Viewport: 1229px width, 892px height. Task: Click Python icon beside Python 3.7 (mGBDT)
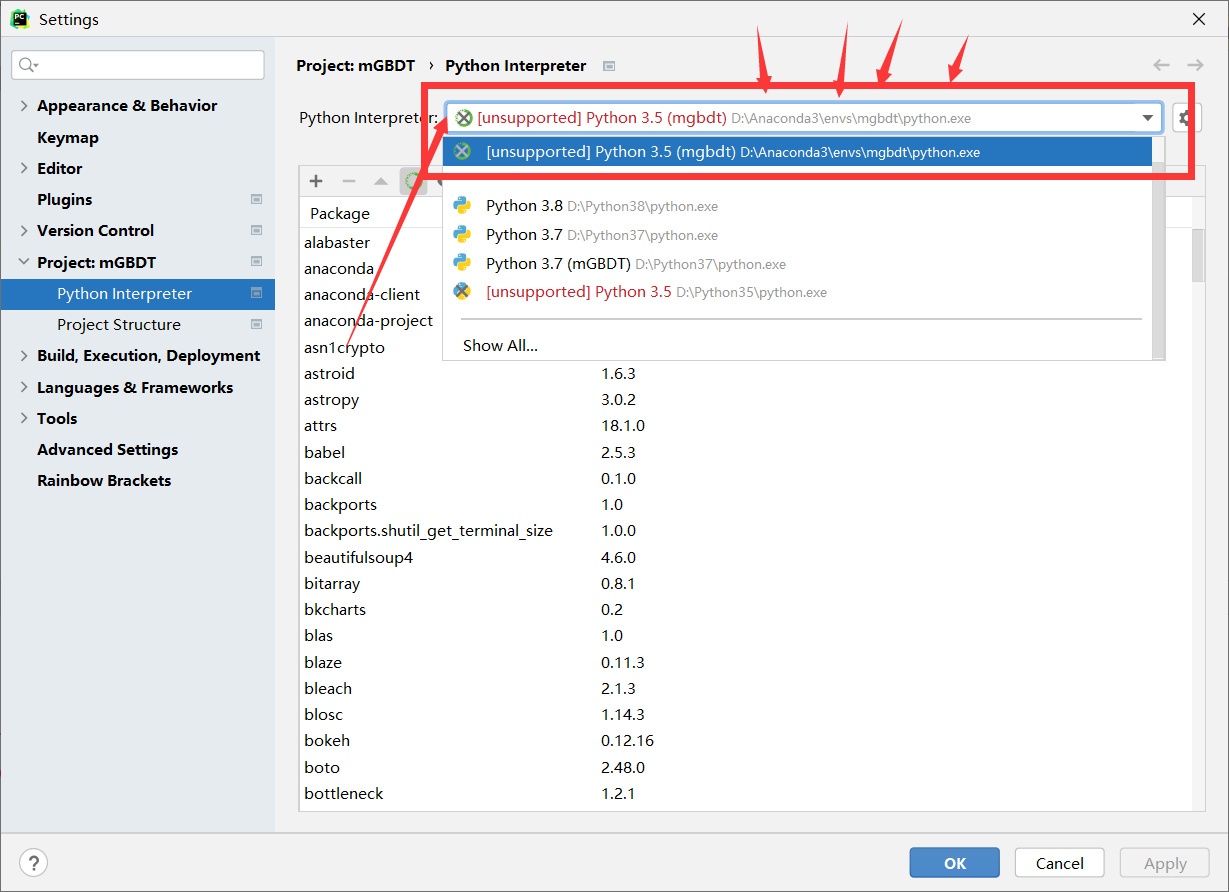(462, 263)
